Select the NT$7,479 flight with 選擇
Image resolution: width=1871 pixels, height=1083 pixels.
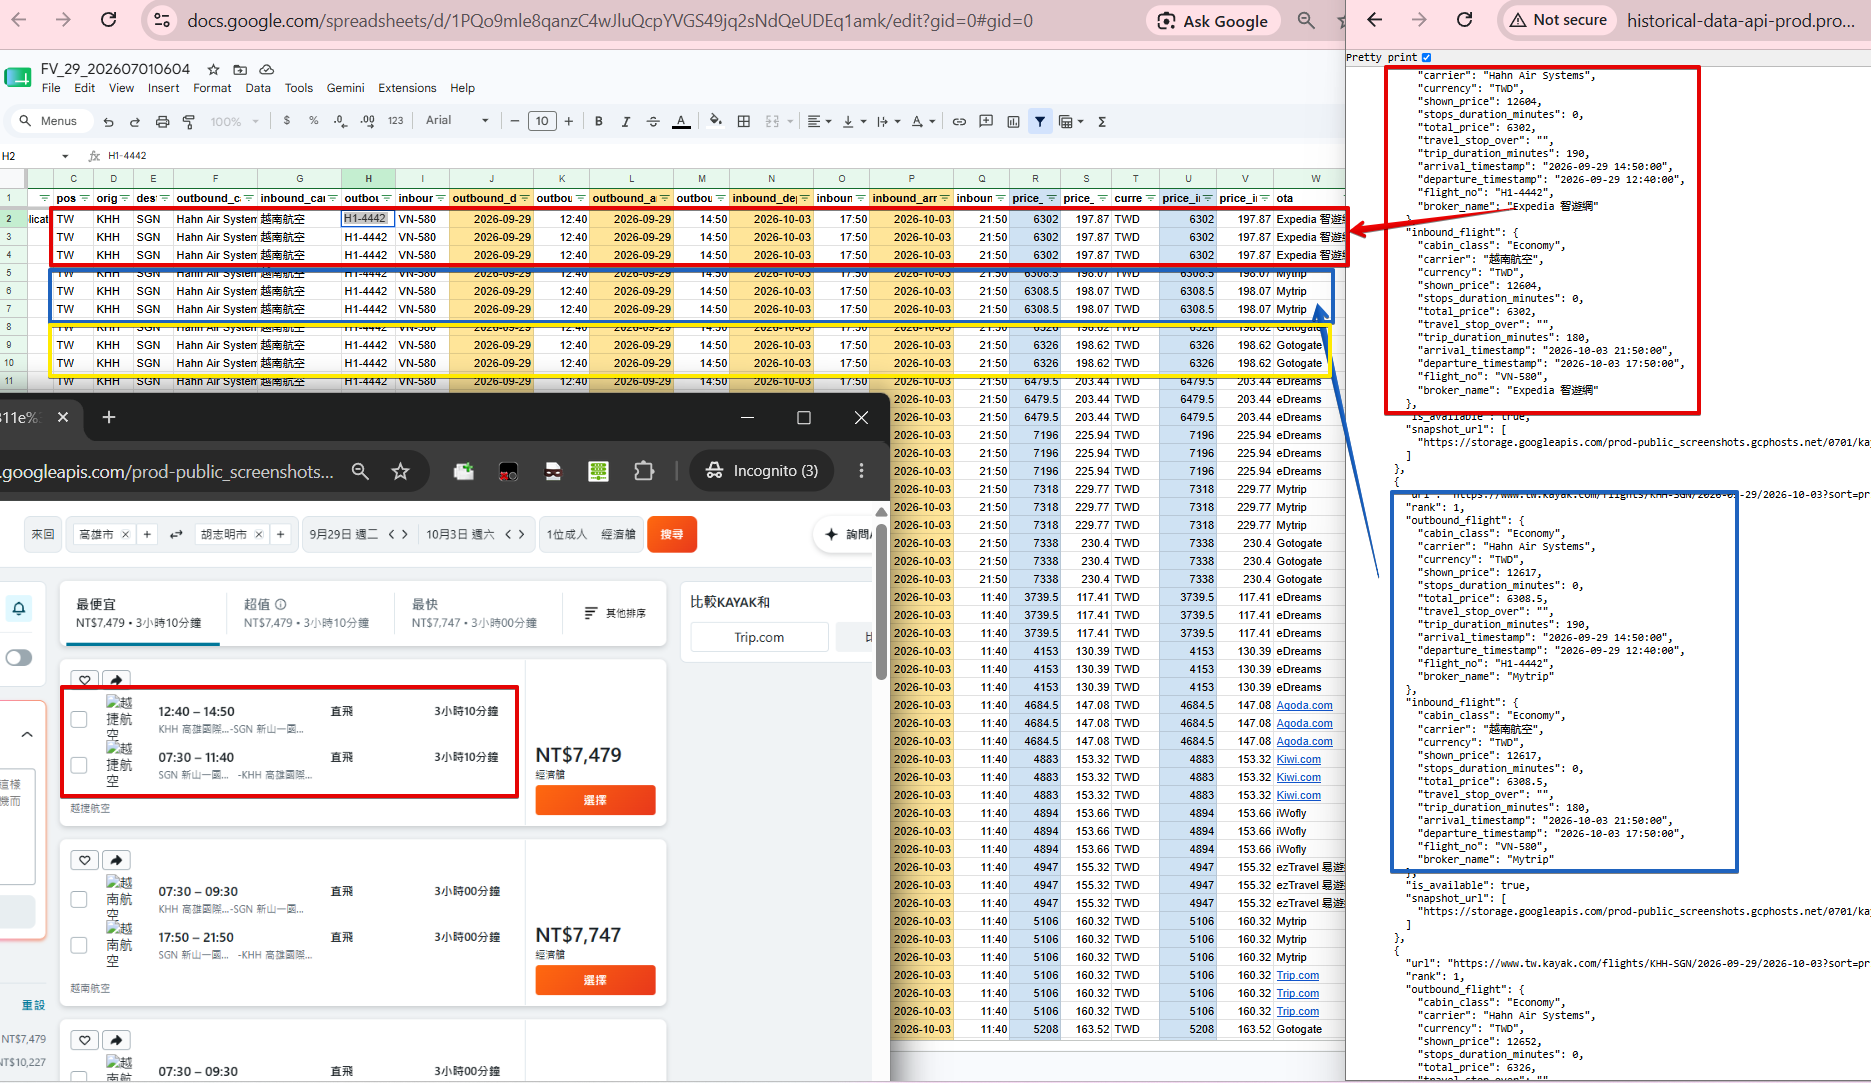[595, 800]
